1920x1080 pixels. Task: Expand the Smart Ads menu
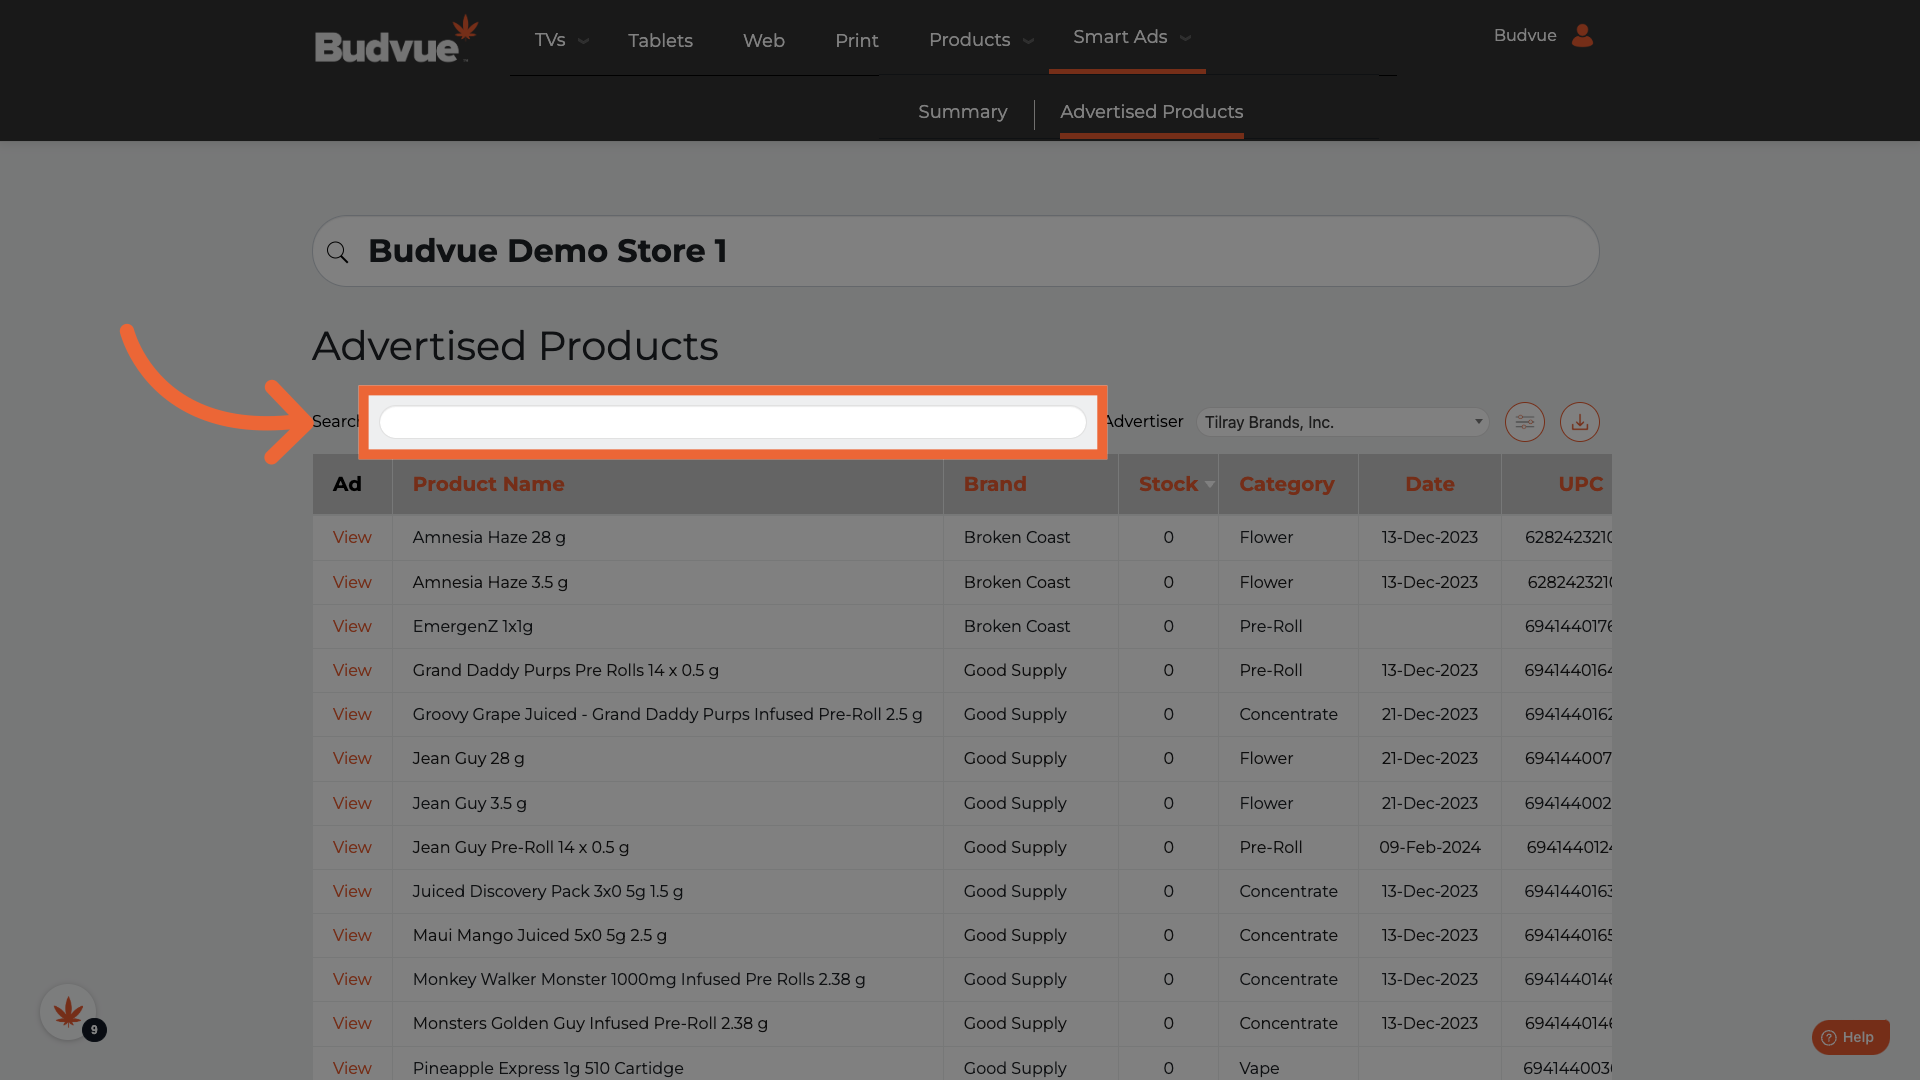tap(1130, 37)
